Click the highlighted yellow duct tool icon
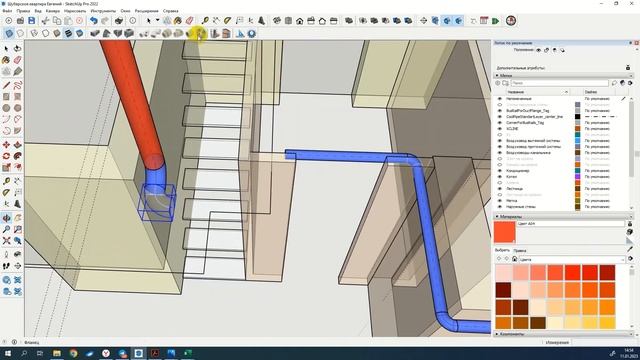Screen dimensions: 640x360 pos(200,33)
